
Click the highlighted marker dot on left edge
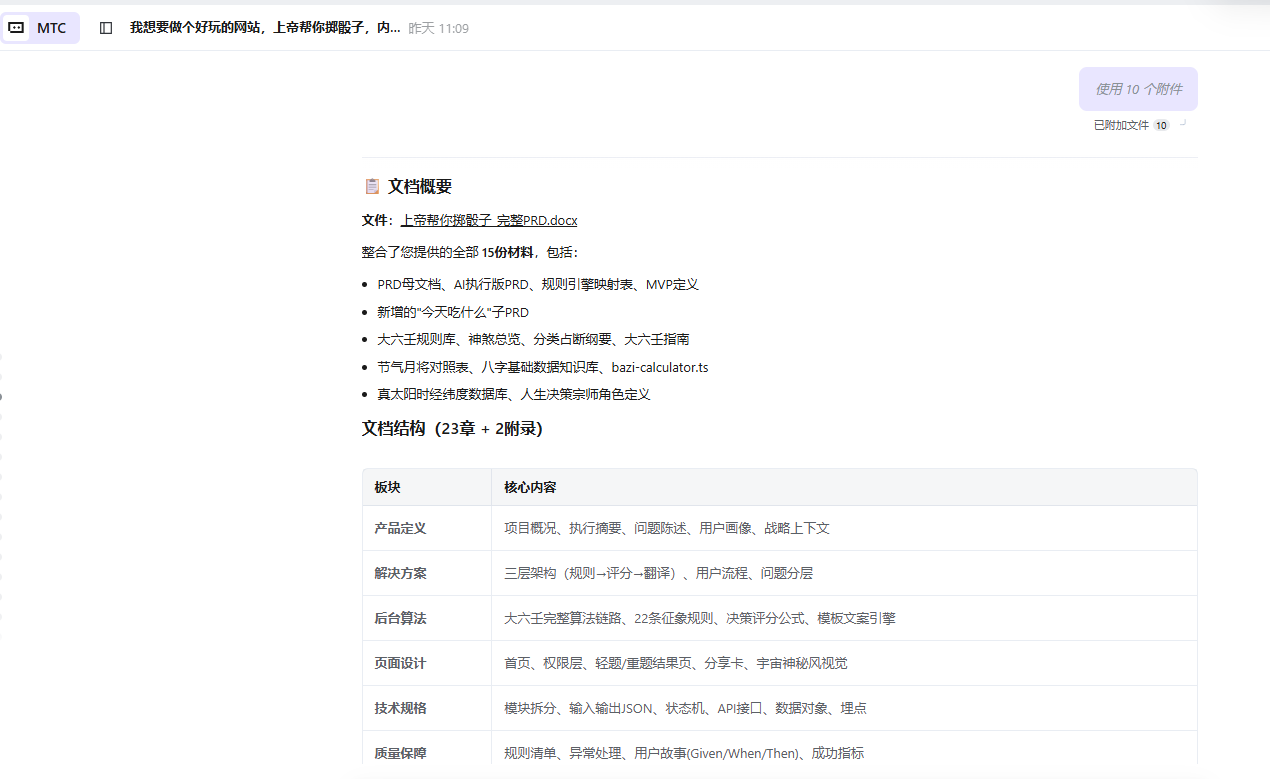point(1,397)
